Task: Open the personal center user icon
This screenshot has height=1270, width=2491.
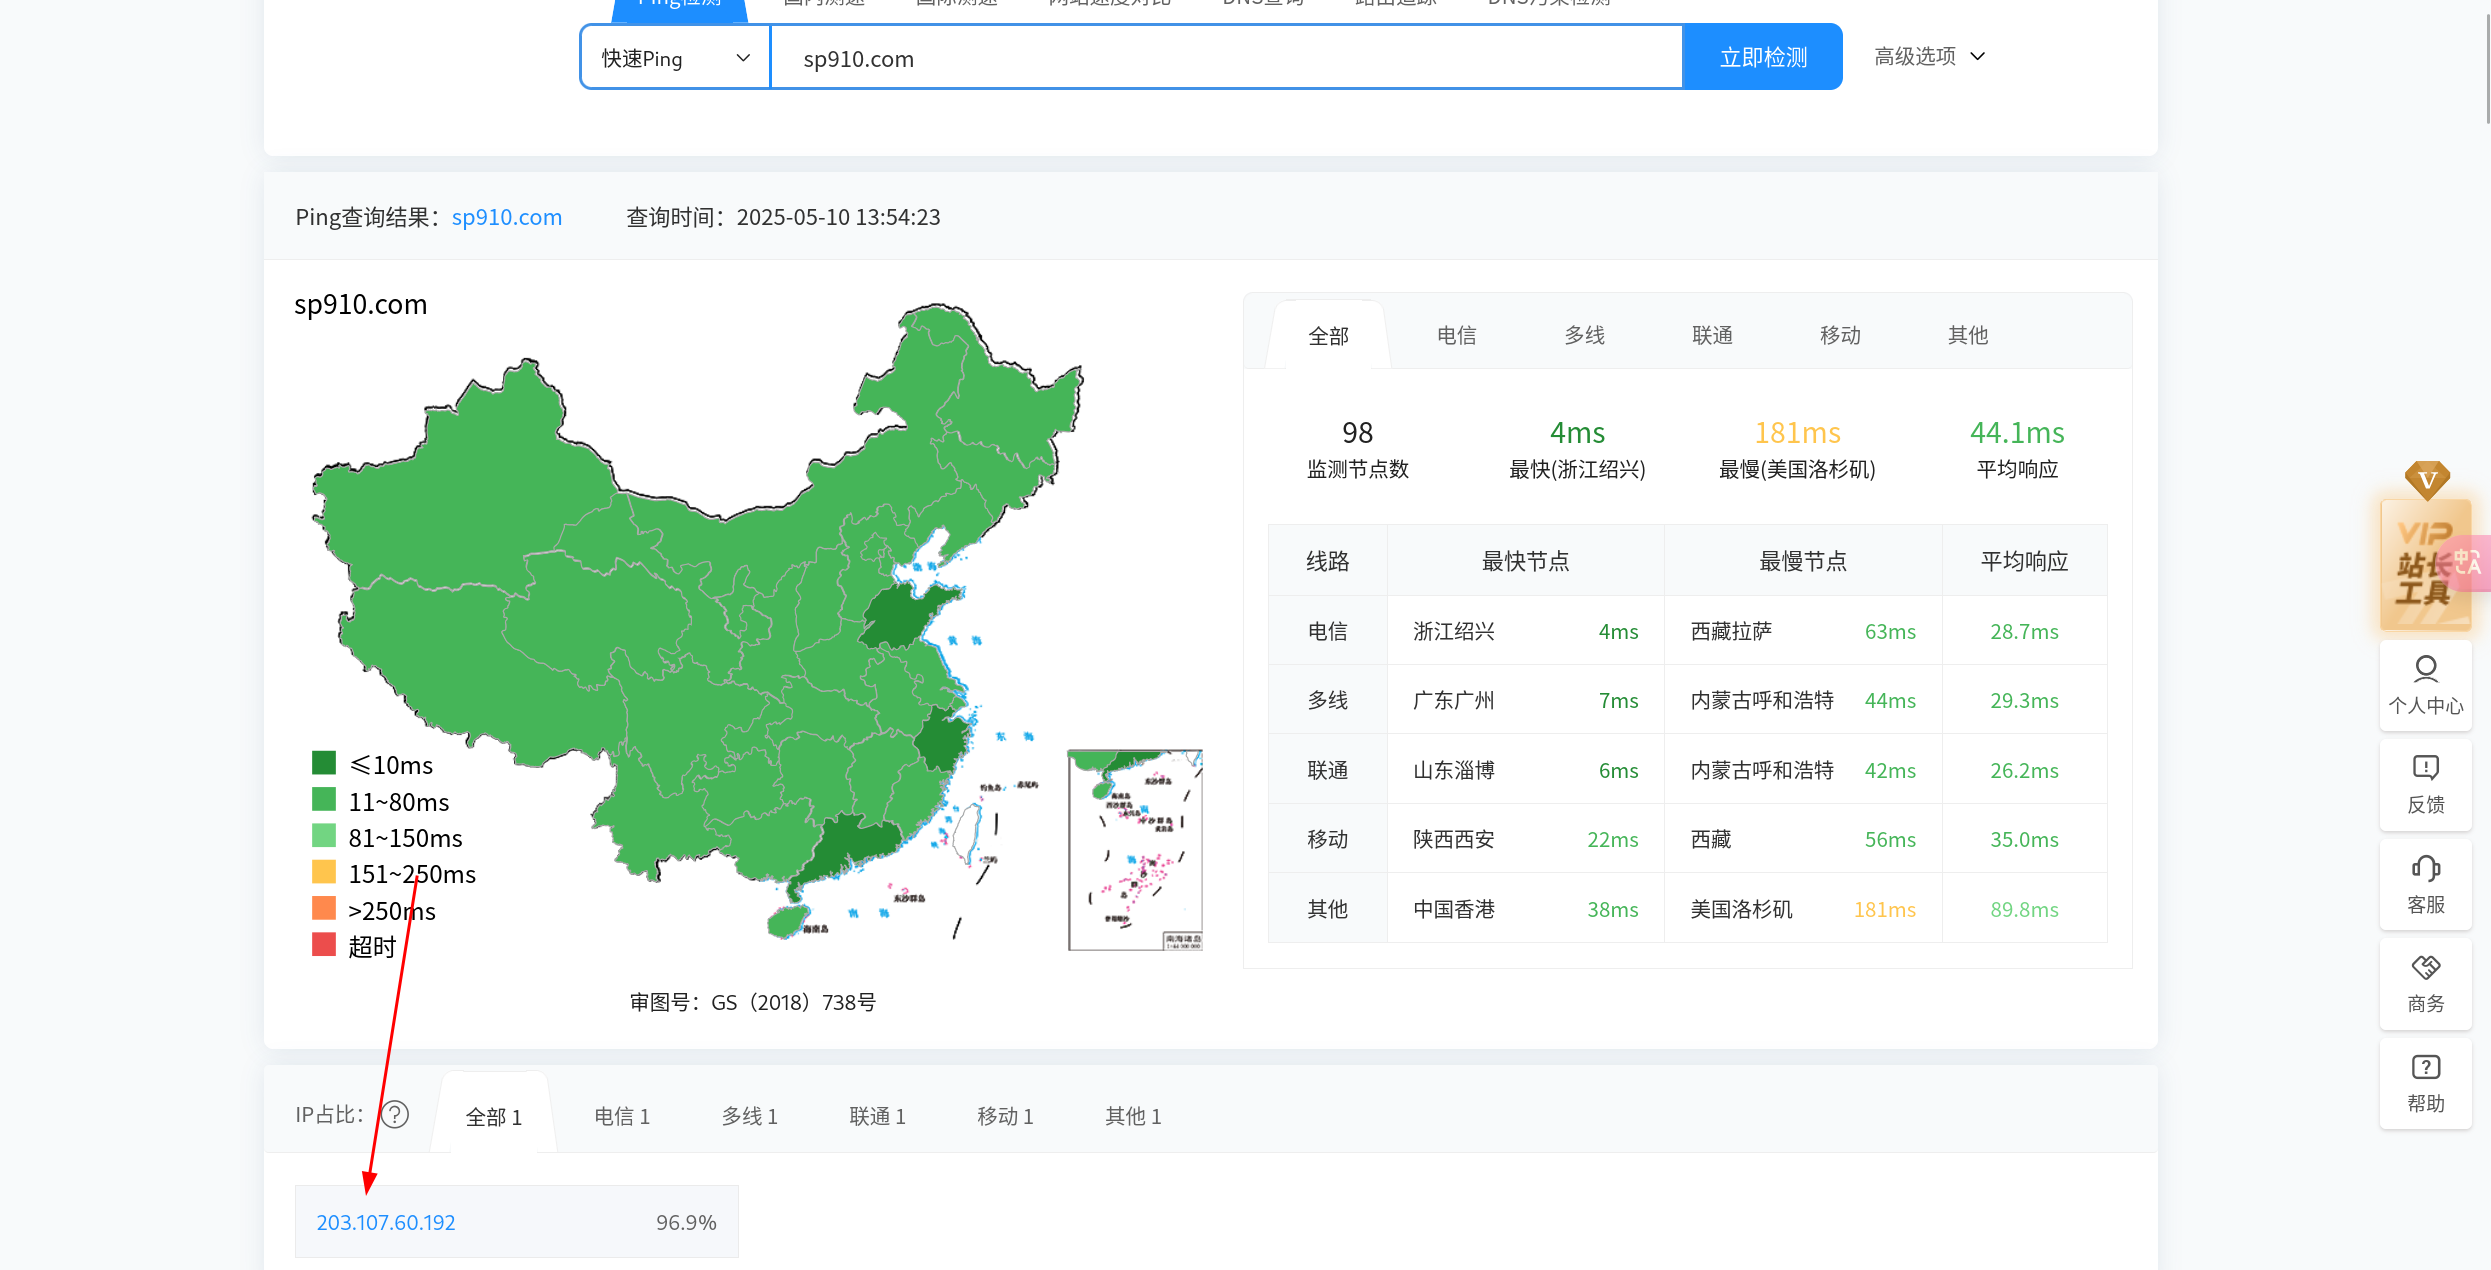Action: tap(2425, 668)
